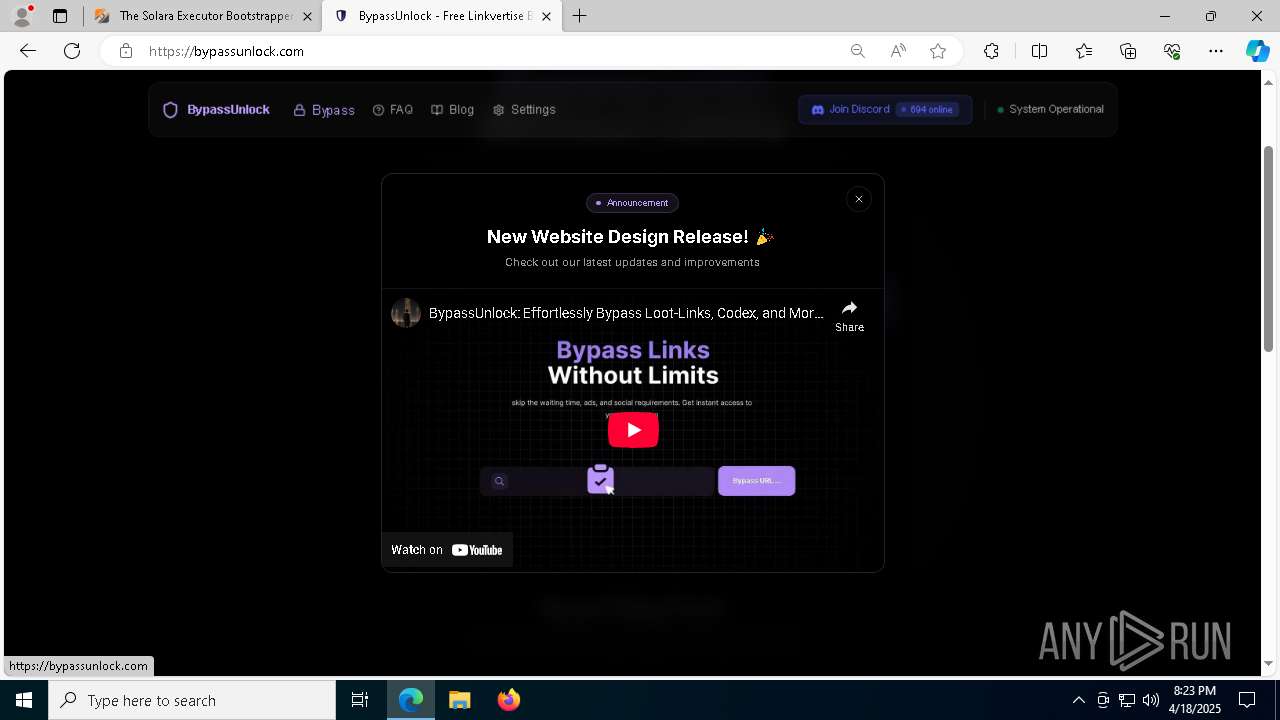
Task: Click the System Operational status text
Action: coord(1056,109)
